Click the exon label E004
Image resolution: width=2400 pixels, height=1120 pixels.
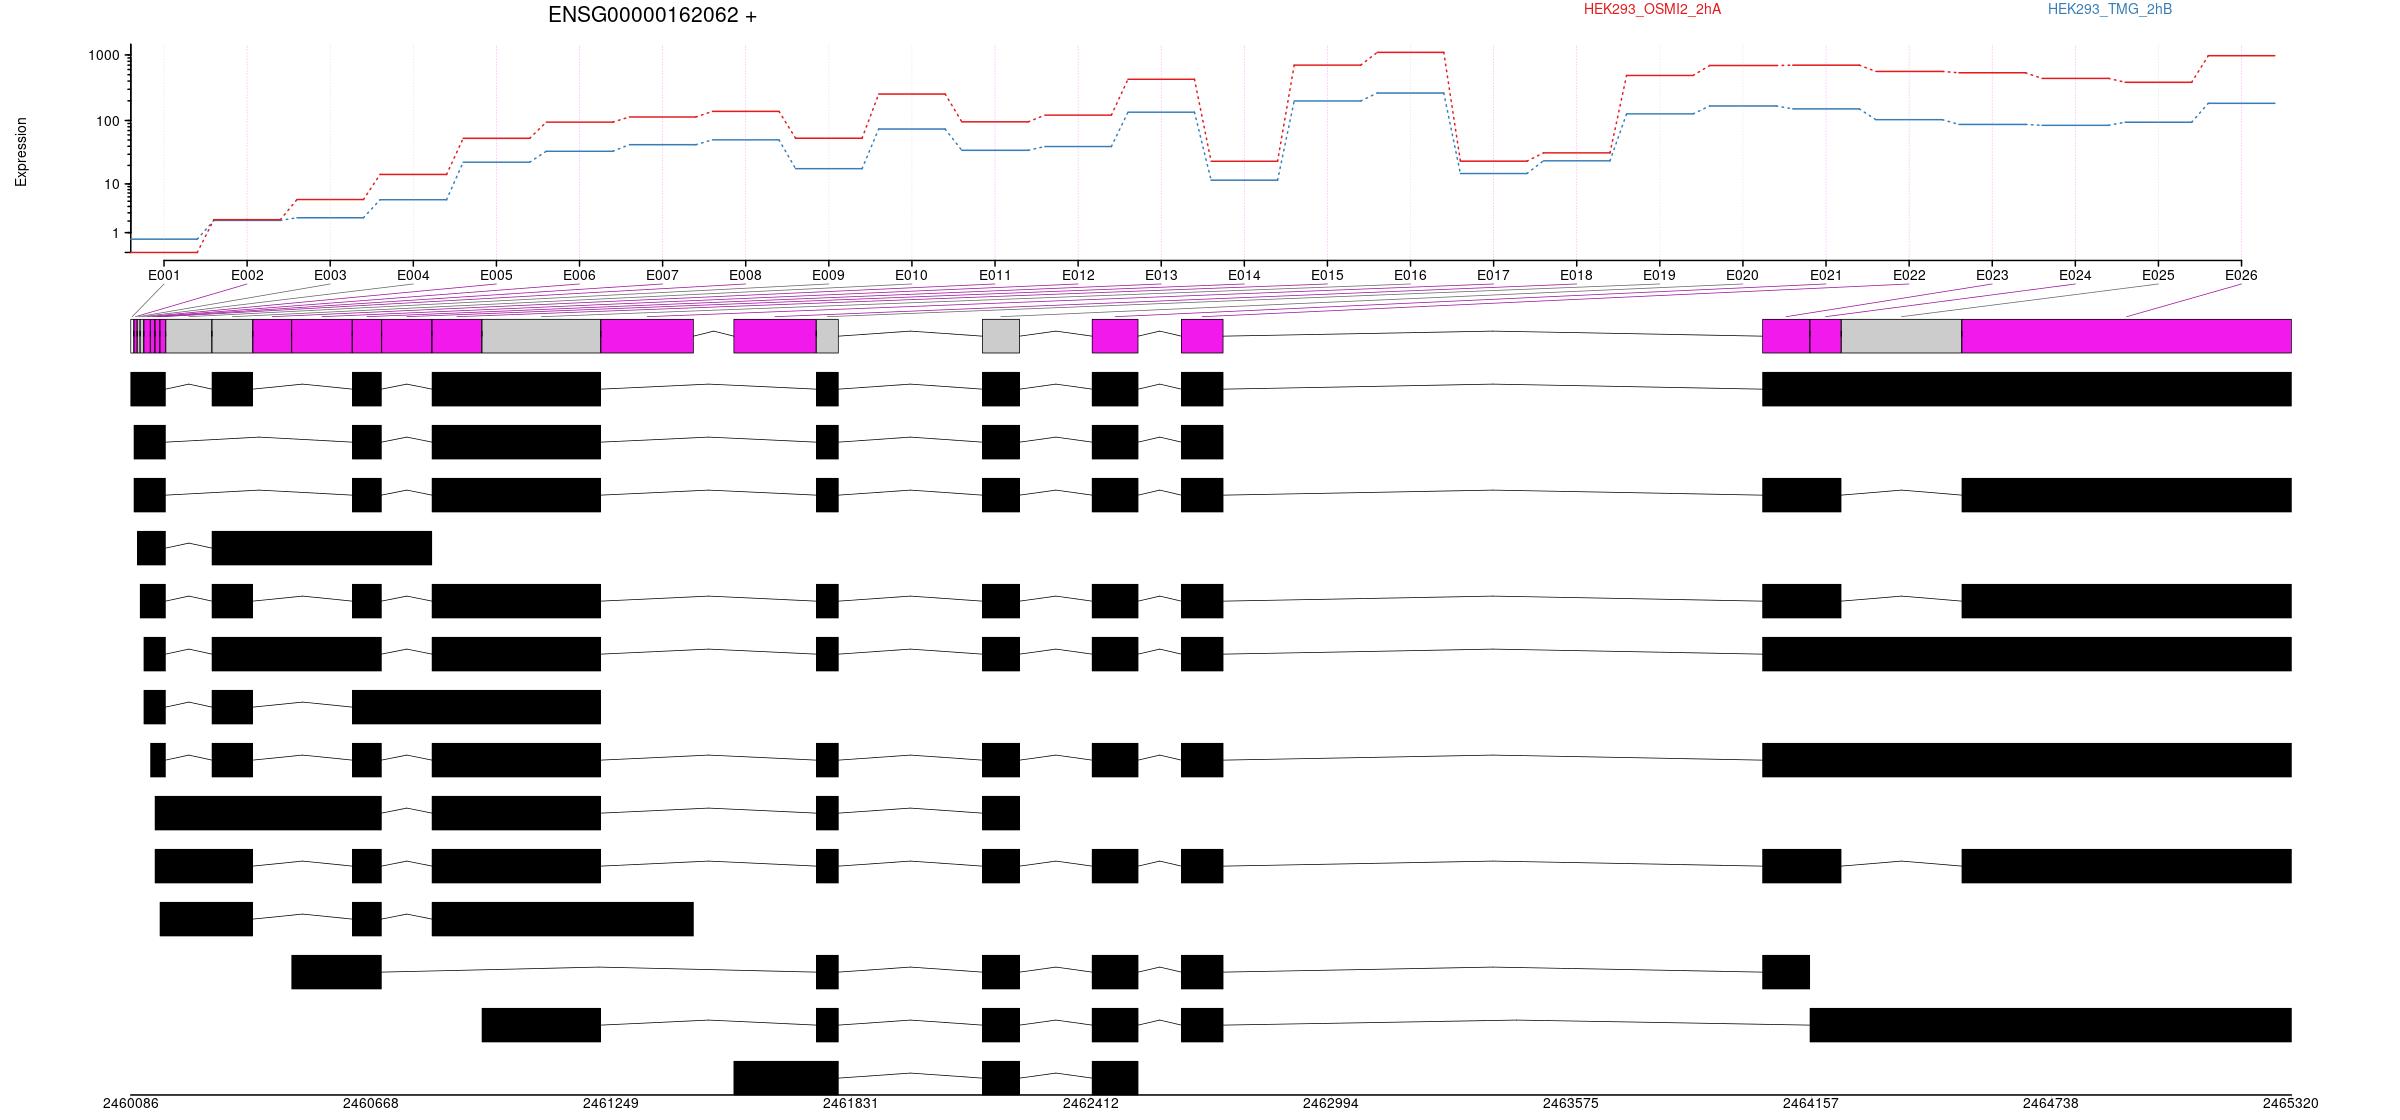point(413,275)
